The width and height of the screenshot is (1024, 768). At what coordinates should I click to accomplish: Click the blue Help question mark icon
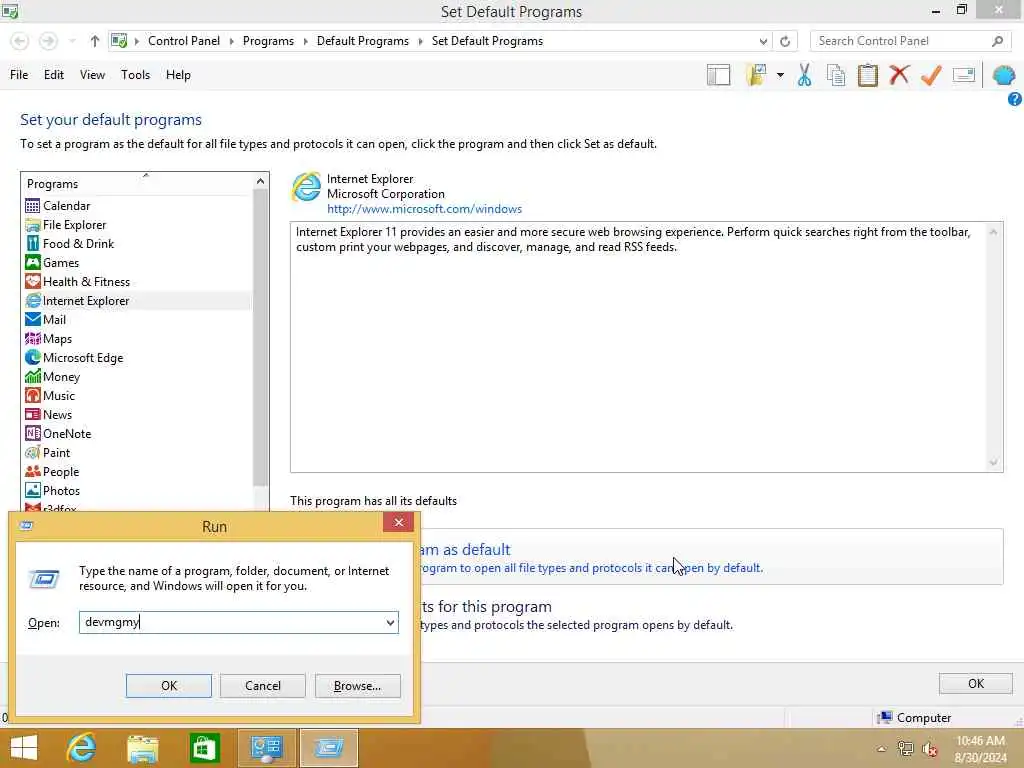tap(1014, 99)
